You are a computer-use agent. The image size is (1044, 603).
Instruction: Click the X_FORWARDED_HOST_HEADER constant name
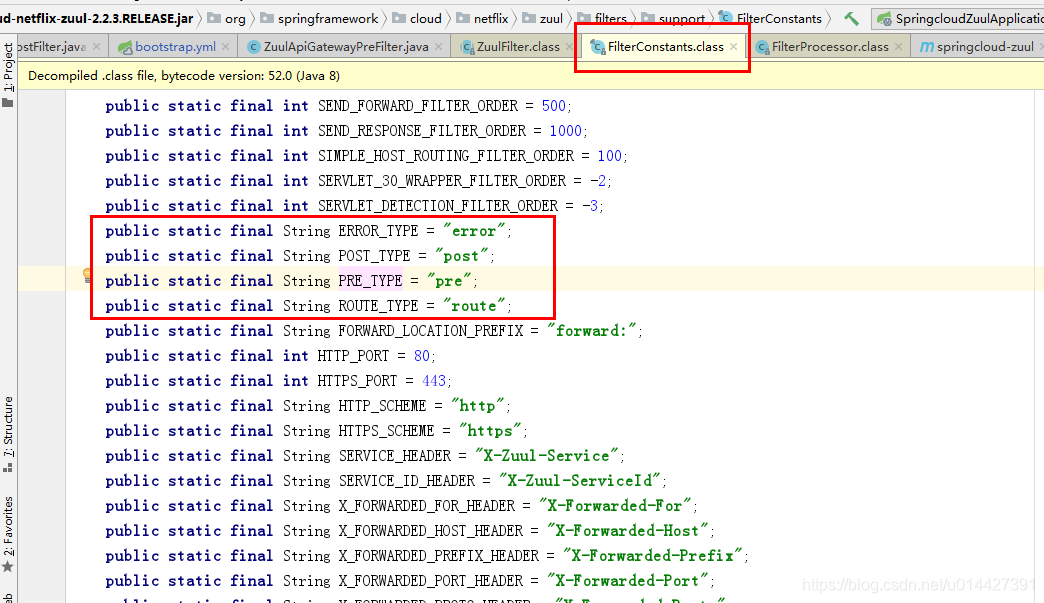(x=431, y=531)
